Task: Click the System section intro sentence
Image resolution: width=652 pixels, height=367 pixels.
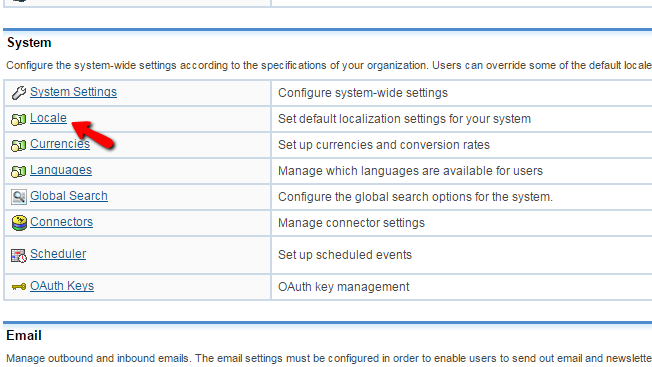Action: coord(329,66)
